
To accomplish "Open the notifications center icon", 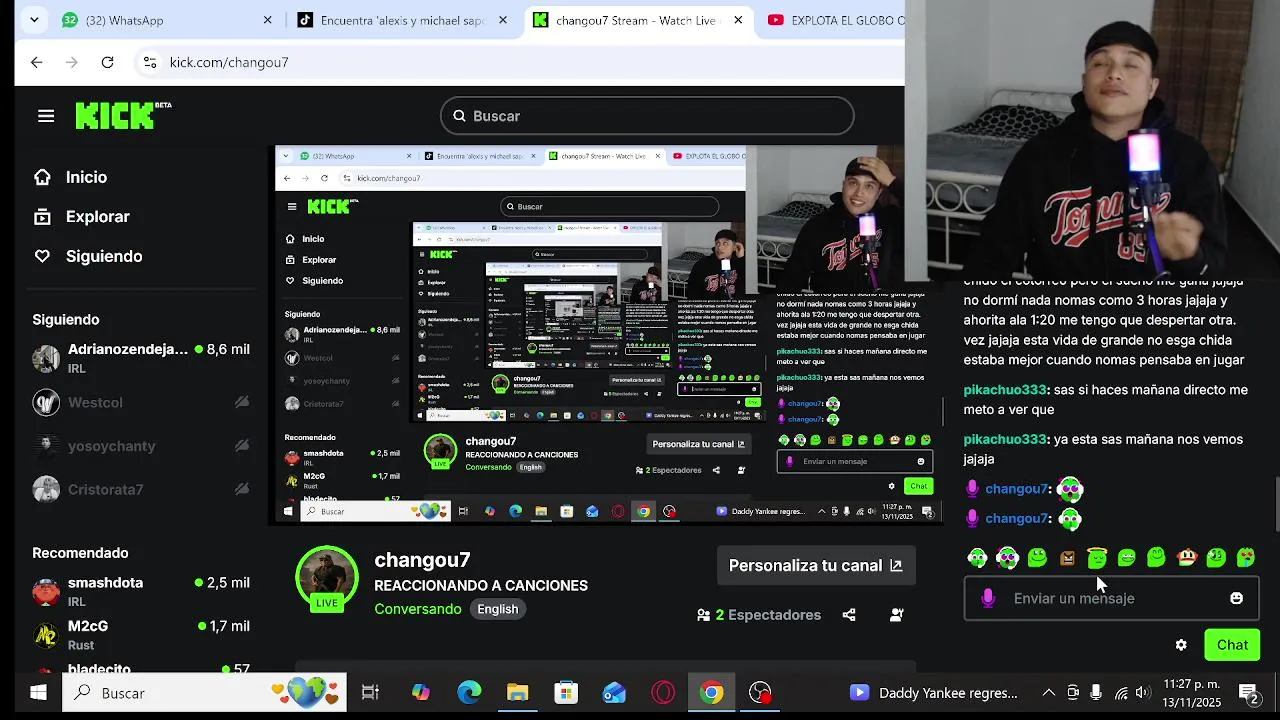I will (x=1248, y=692).
